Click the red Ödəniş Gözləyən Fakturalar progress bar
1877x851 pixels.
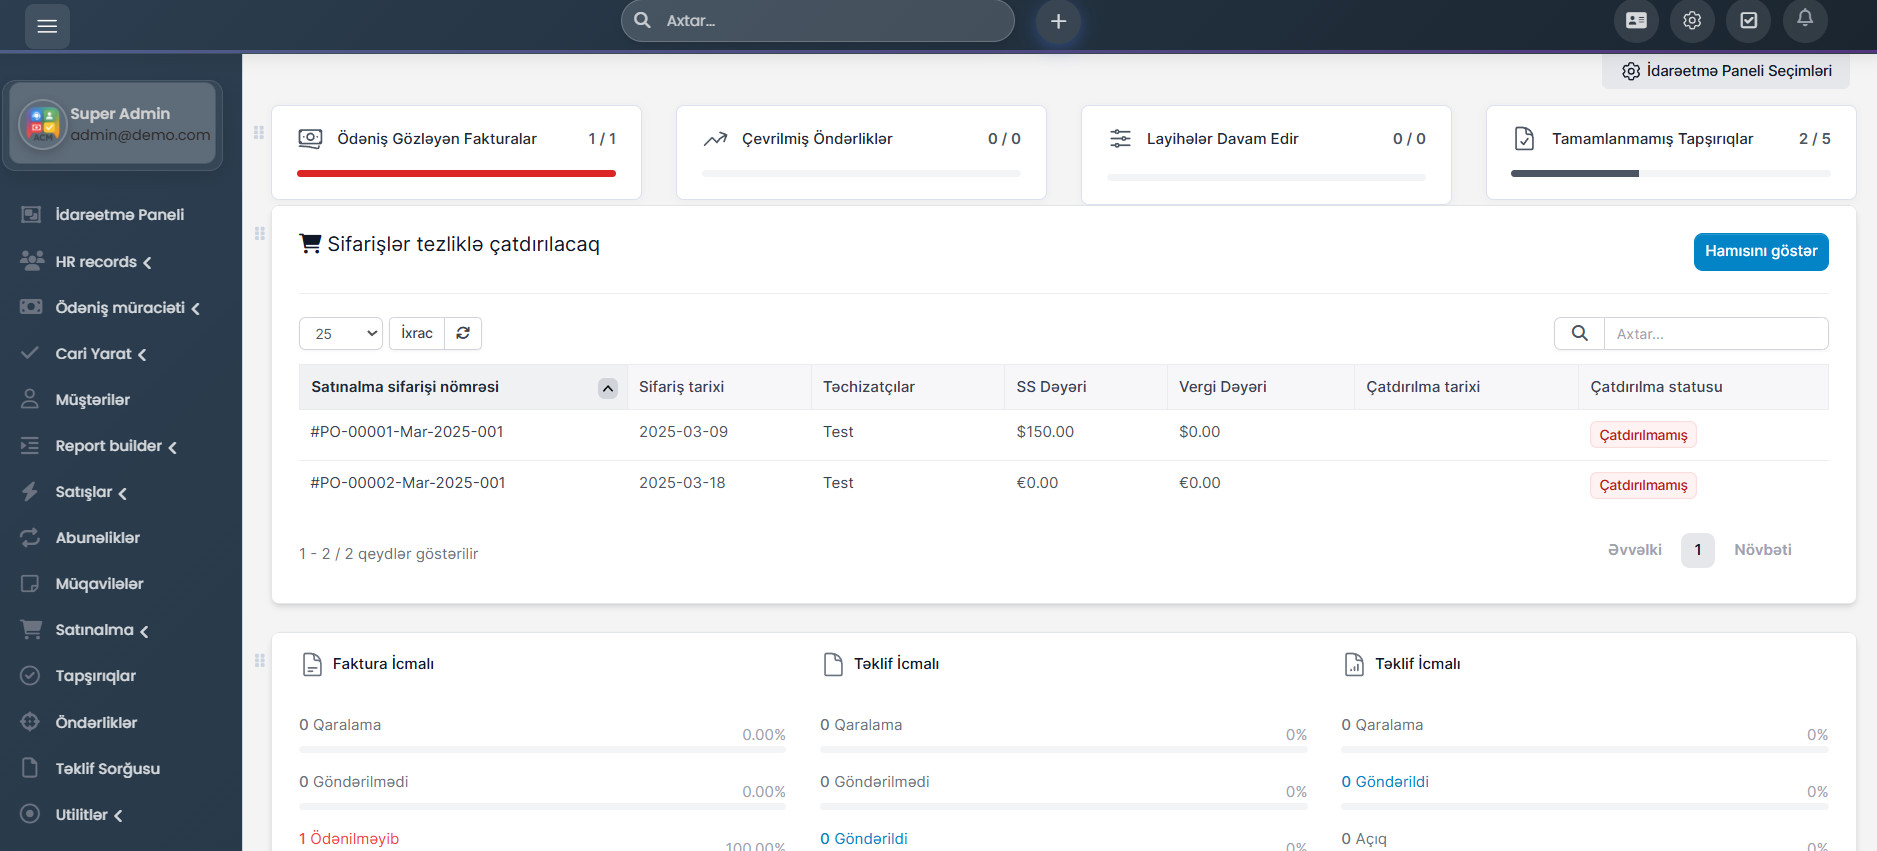[456, 174]
